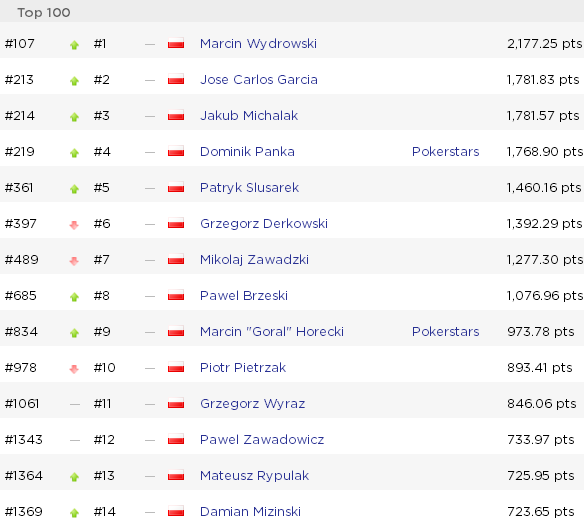The image size is (584, 523).
Task: Click green up arrow in #219 row
Action: pyautogui.click(x=74, y=153)
